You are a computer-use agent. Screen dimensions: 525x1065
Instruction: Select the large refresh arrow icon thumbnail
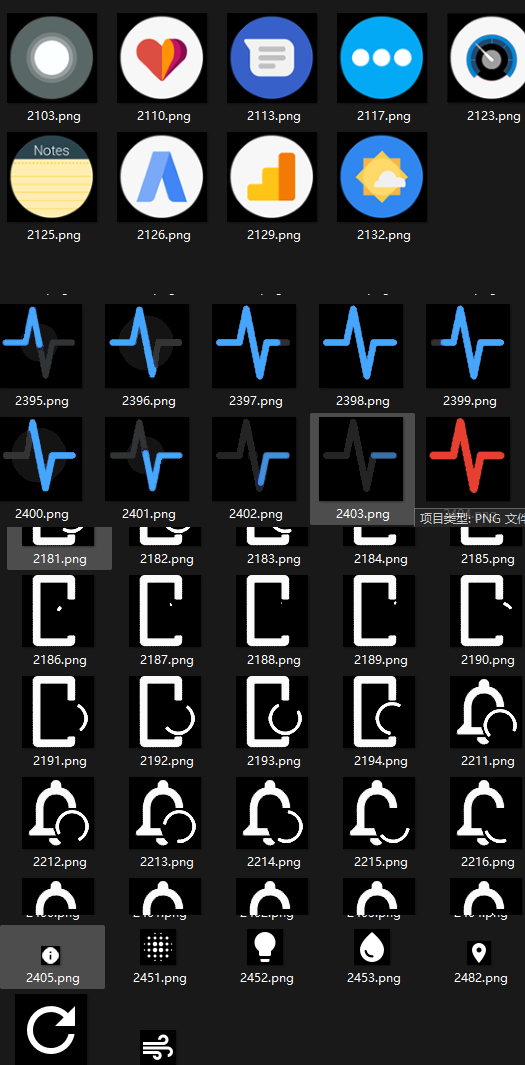coord(51,1030)
